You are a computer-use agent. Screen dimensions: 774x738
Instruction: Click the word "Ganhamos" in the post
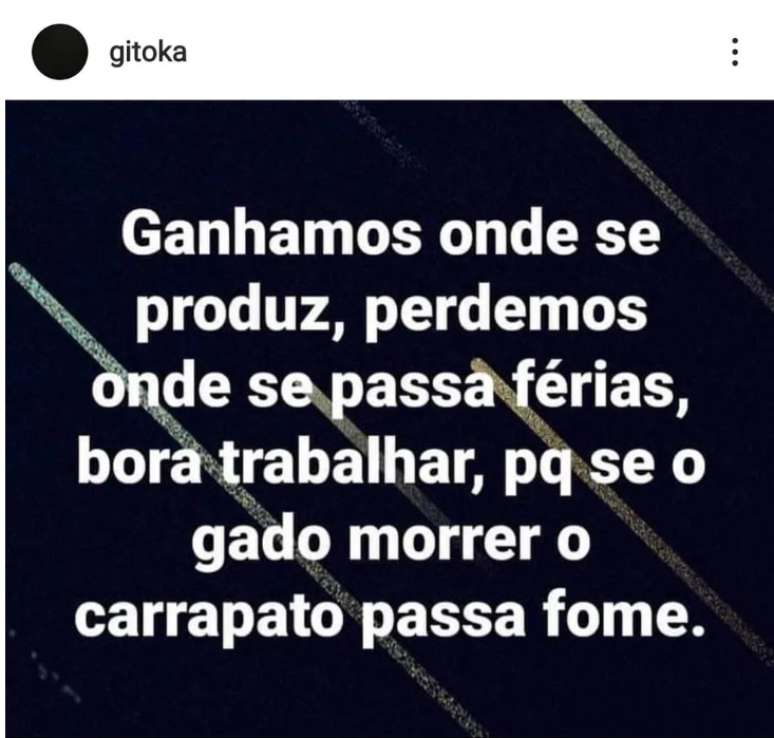pos(271,234)
